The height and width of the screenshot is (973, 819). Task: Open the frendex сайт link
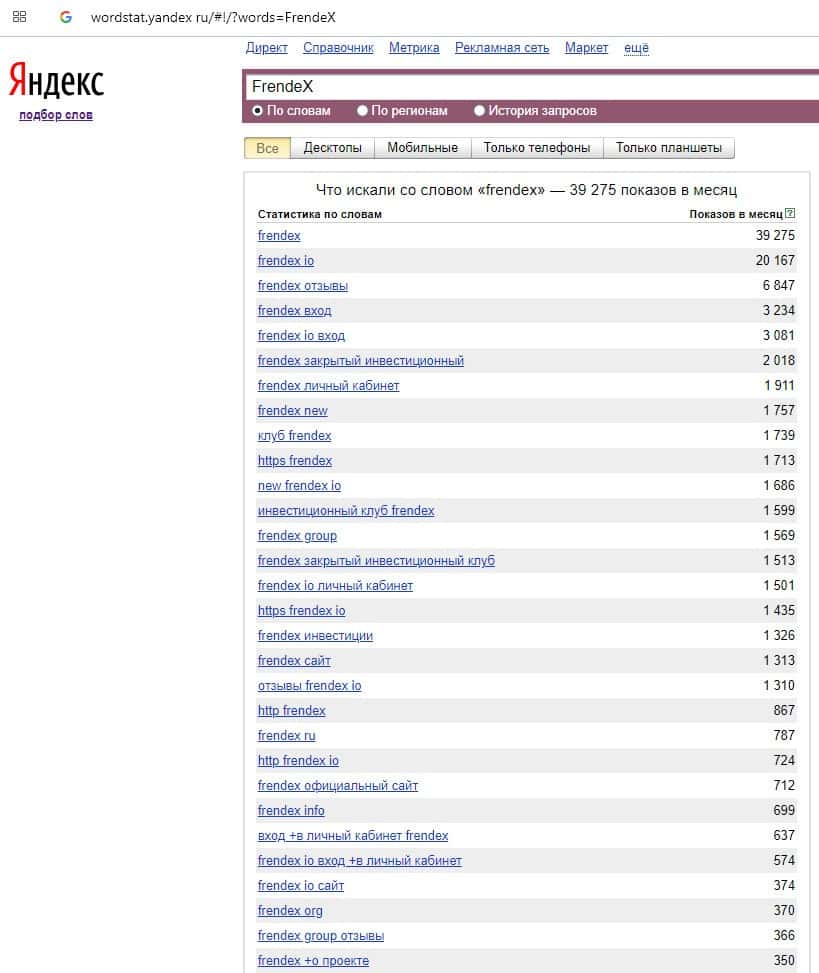tap(294, 660)
